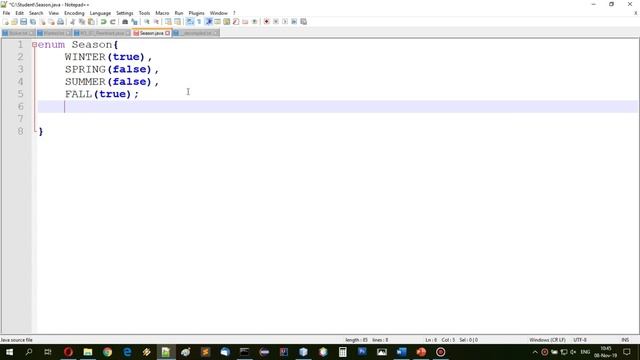The width and height of the screenshot is (640, 360).
Task: Click empty line 6 in editor
Action: (337, 107)
